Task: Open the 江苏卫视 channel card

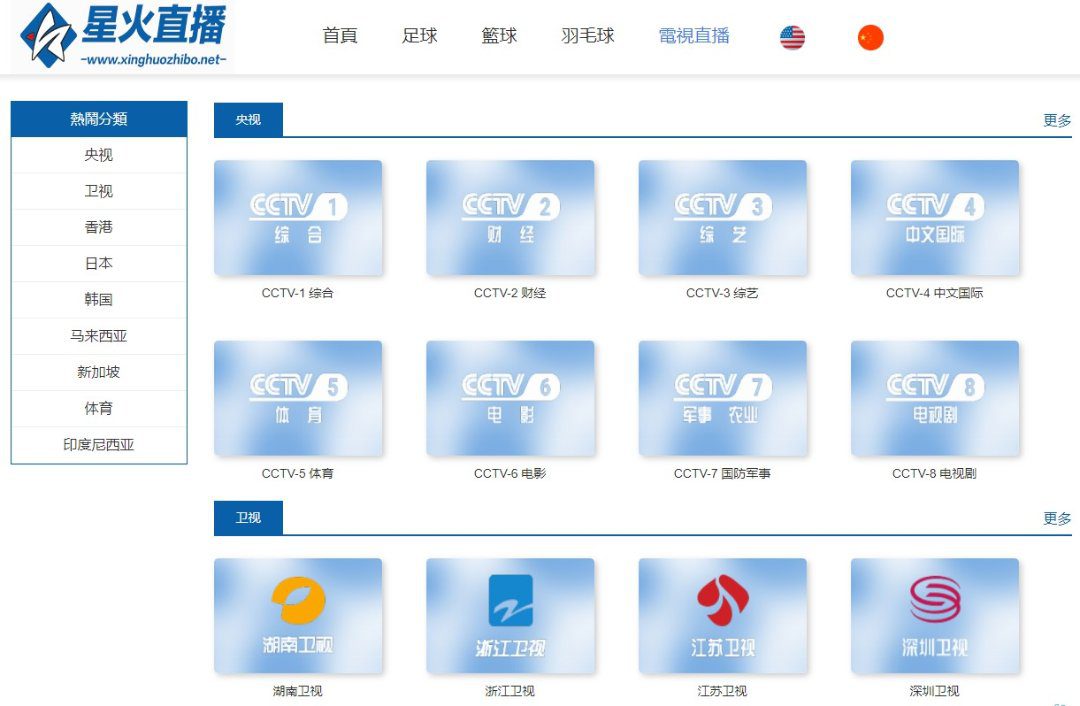Action: coord(722,614)
